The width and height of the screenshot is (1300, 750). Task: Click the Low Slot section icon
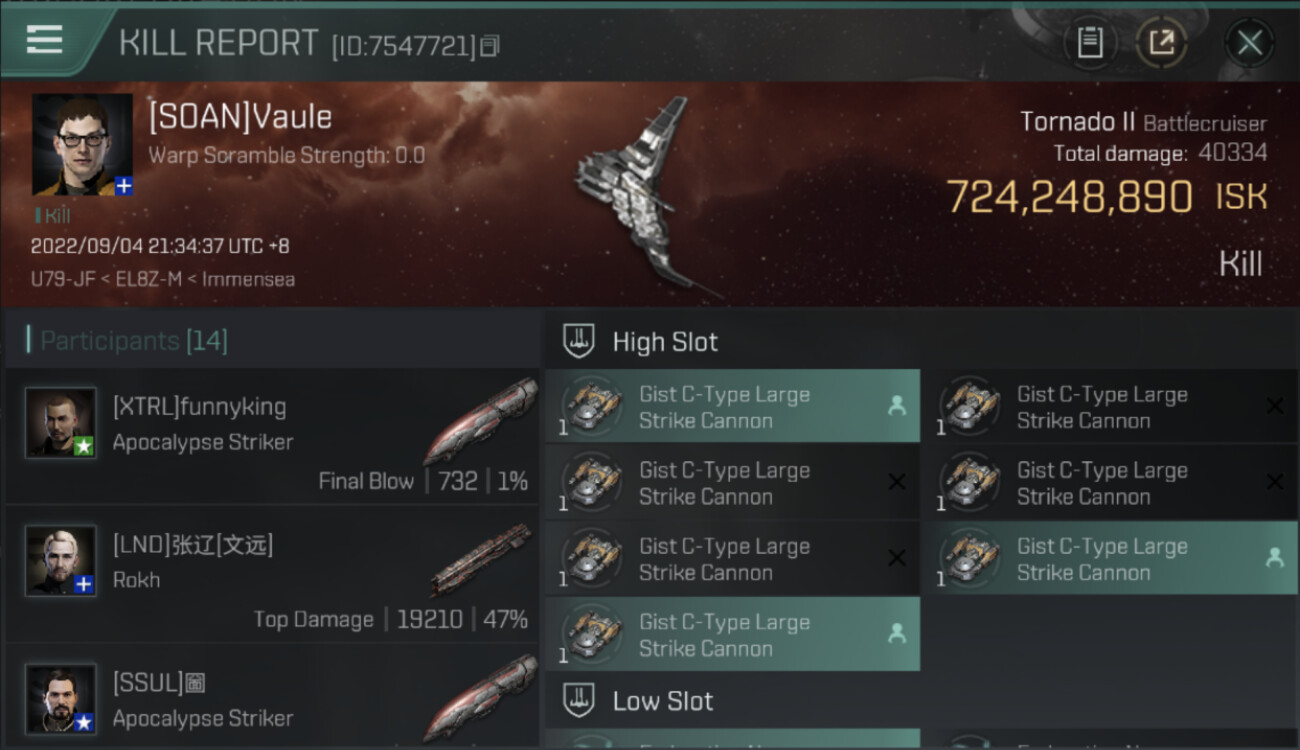point(580,700)
